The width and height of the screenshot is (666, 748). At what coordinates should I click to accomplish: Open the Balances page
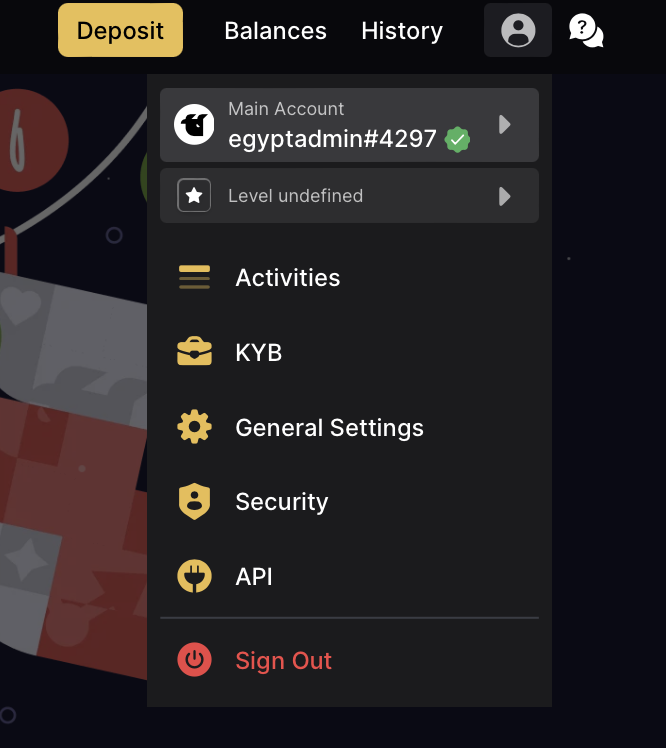(x=275, y=31)
